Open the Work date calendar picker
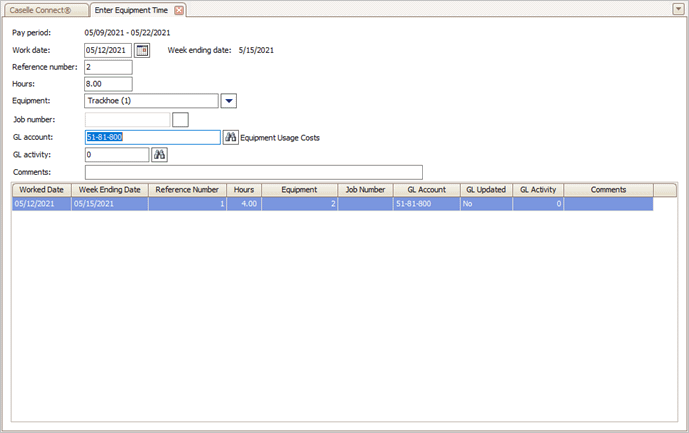Viewport: 689px width, 433px height. pos(142,49)
